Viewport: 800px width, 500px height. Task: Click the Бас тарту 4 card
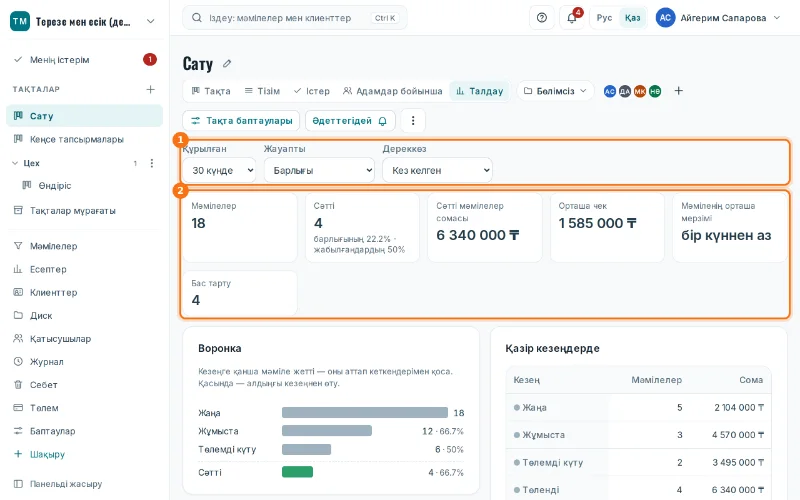tap(240, 293)
